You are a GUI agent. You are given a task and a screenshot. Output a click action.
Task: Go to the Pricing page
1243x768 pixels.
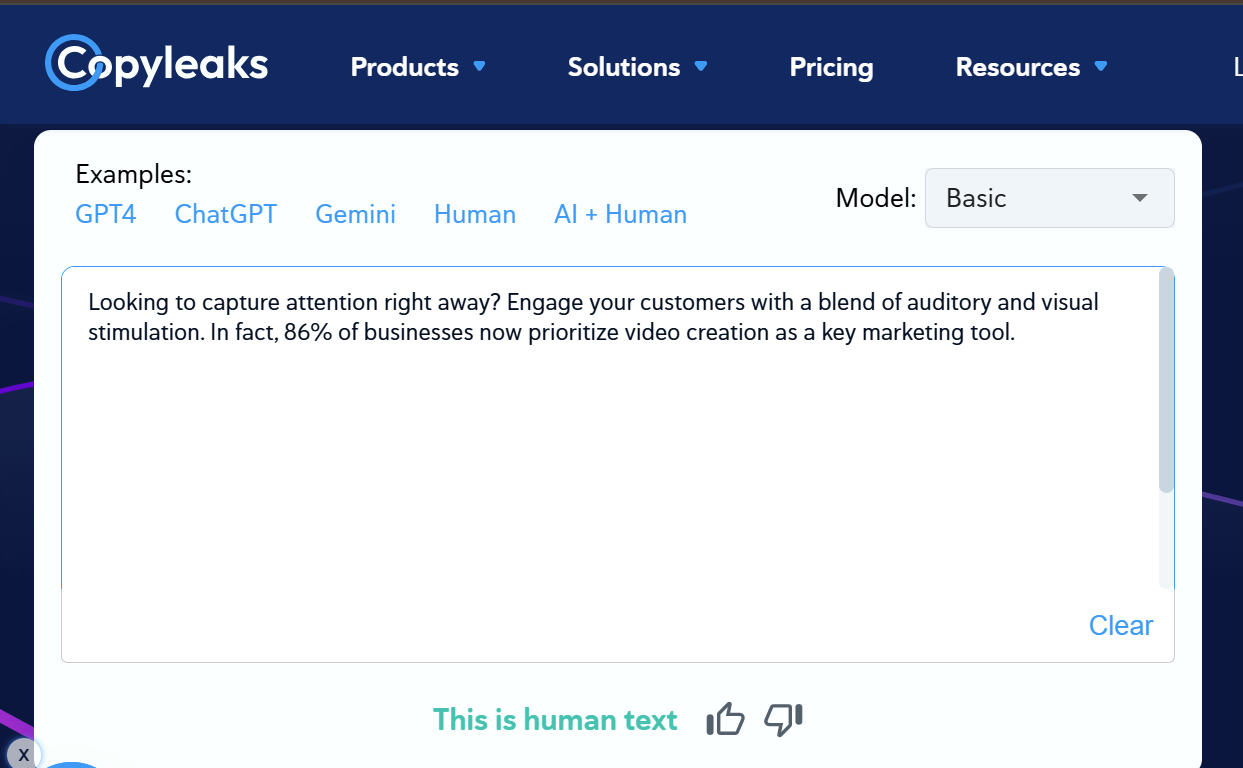point(831,67)
